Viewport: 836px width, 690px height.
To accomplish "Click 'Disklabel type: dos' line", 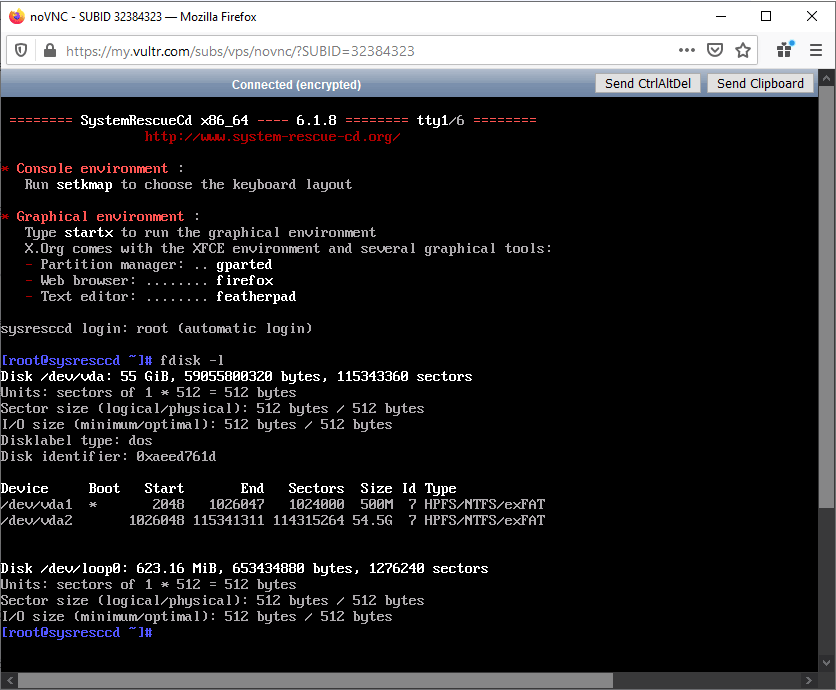I will [x=76, y=441].
